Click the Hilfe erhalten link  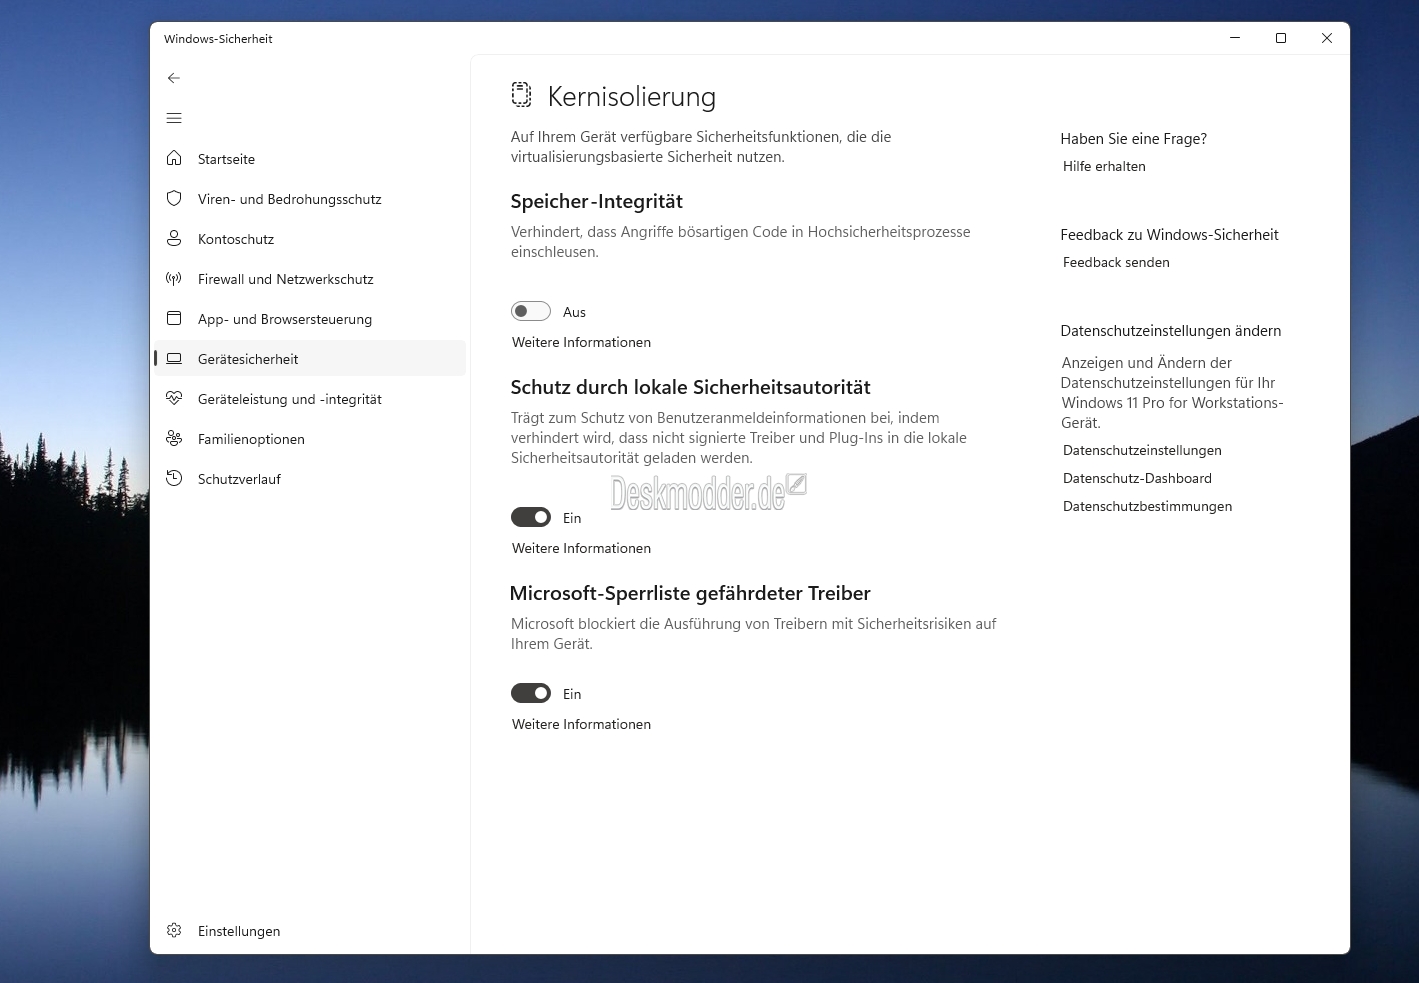[x=1104, y=166]
